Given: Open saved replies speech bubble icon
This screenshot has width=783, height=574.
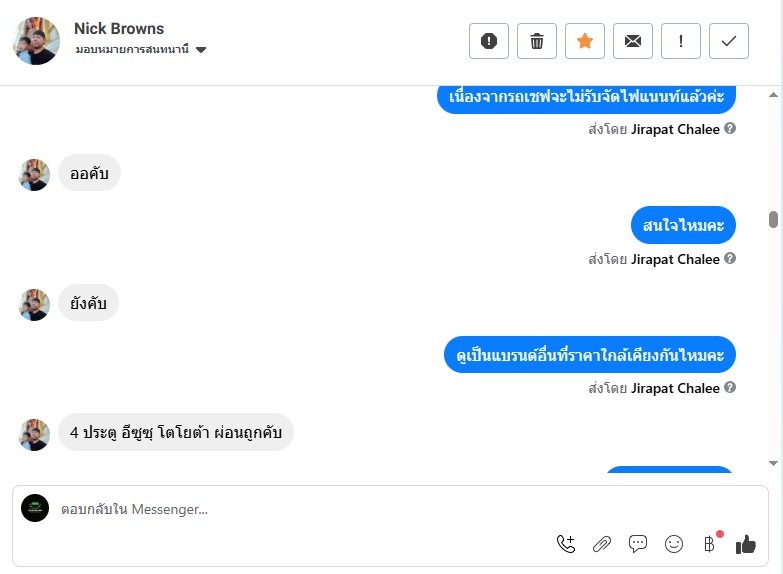Looking at the screenshot, I should (x=638, y=544).
